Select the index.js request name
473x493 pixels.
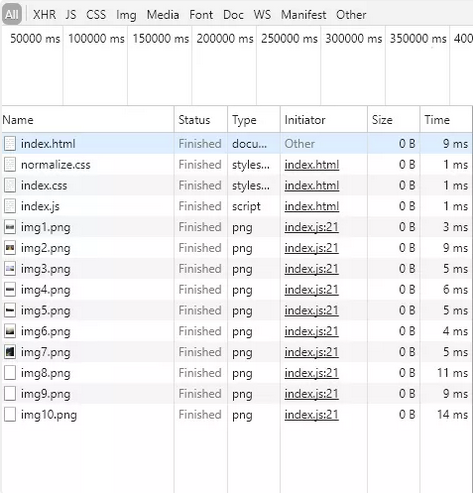tap(40, 207)
